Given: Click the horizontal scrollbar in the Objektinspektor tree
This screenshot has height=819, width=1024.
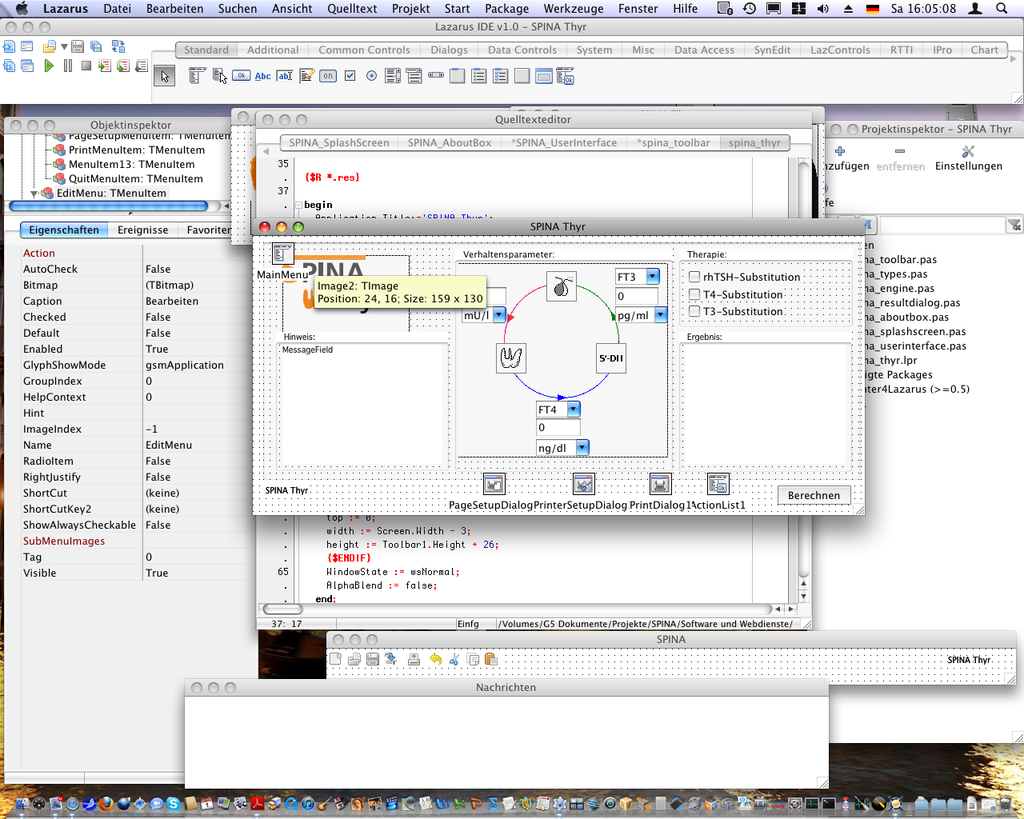Looking at the screenshot, I should pyautogui.click(x=108, y=207).
